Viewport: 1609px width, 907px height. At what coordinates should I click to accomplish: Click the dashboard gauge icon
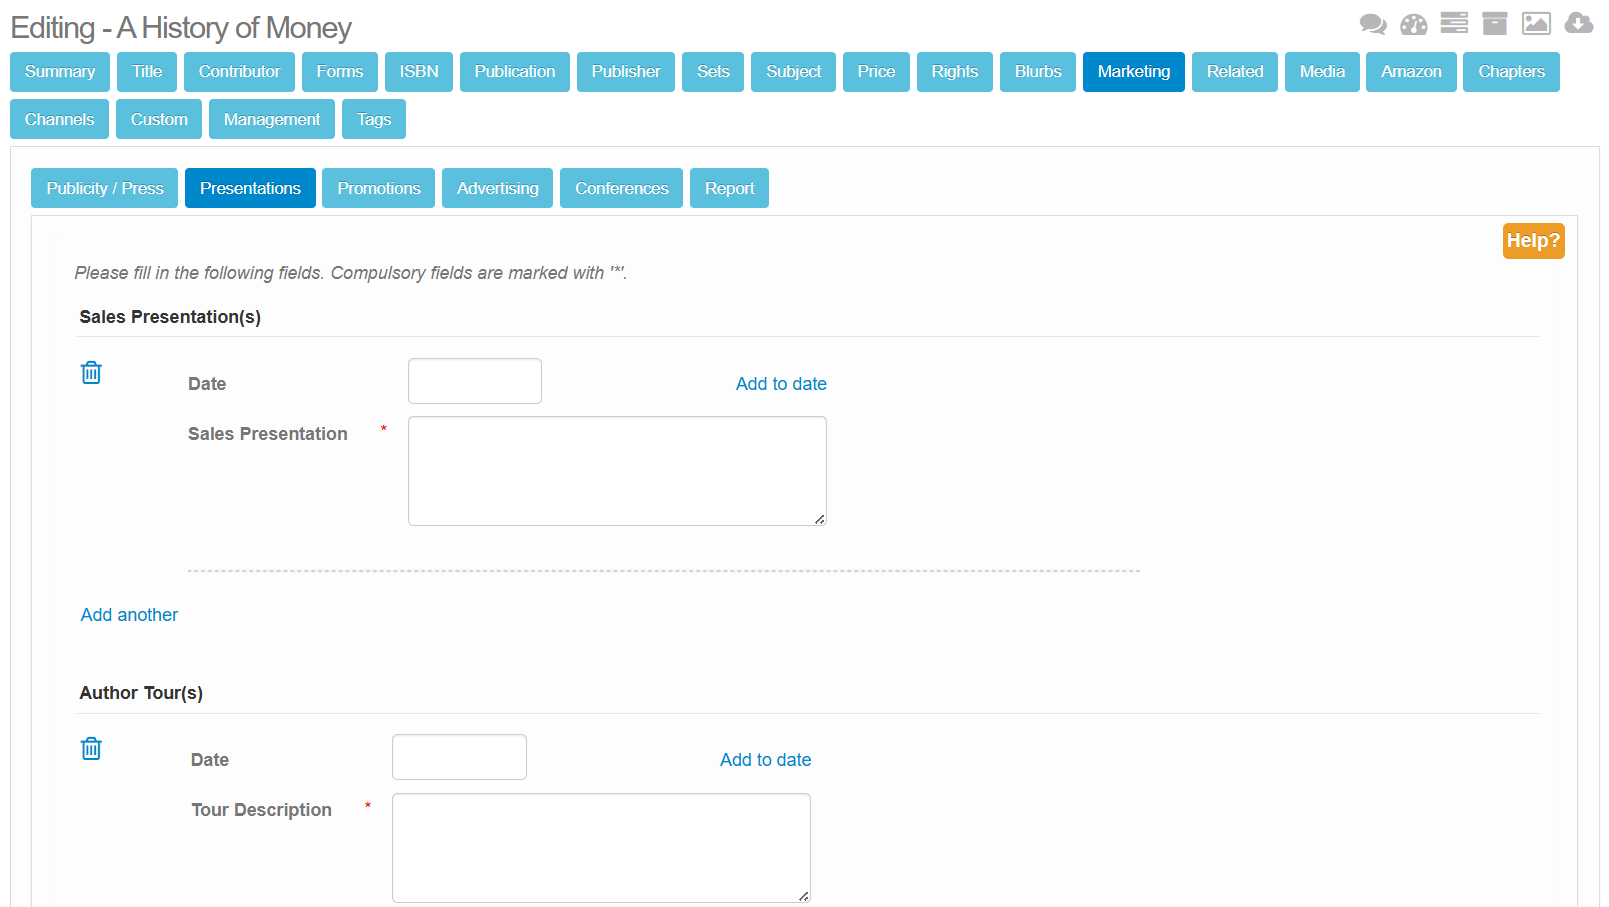[1413, 24]
